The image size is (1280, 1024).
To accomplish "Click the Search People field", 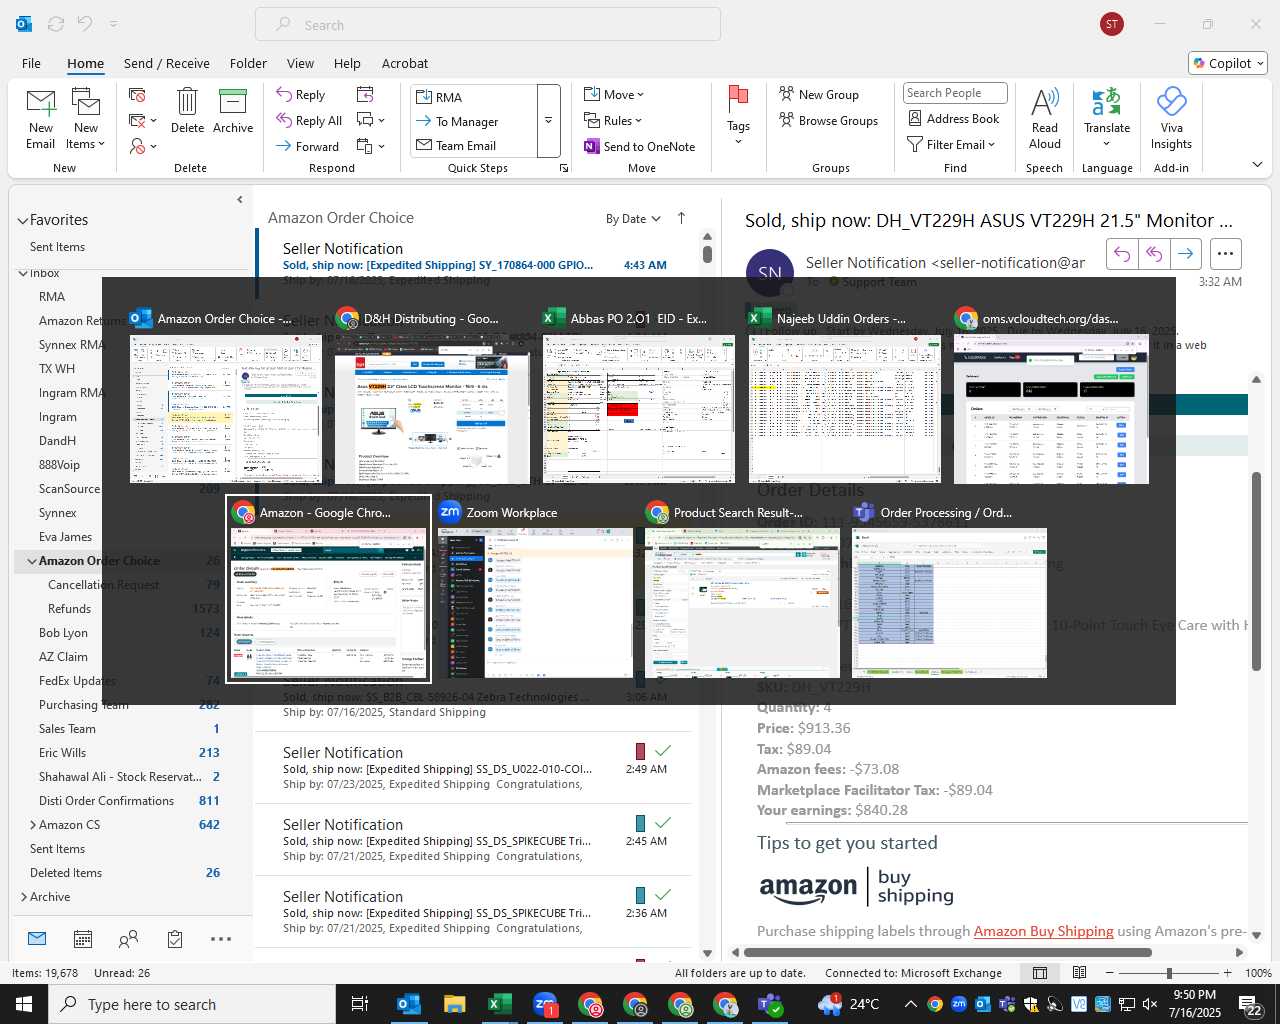I will pos(955,93).
